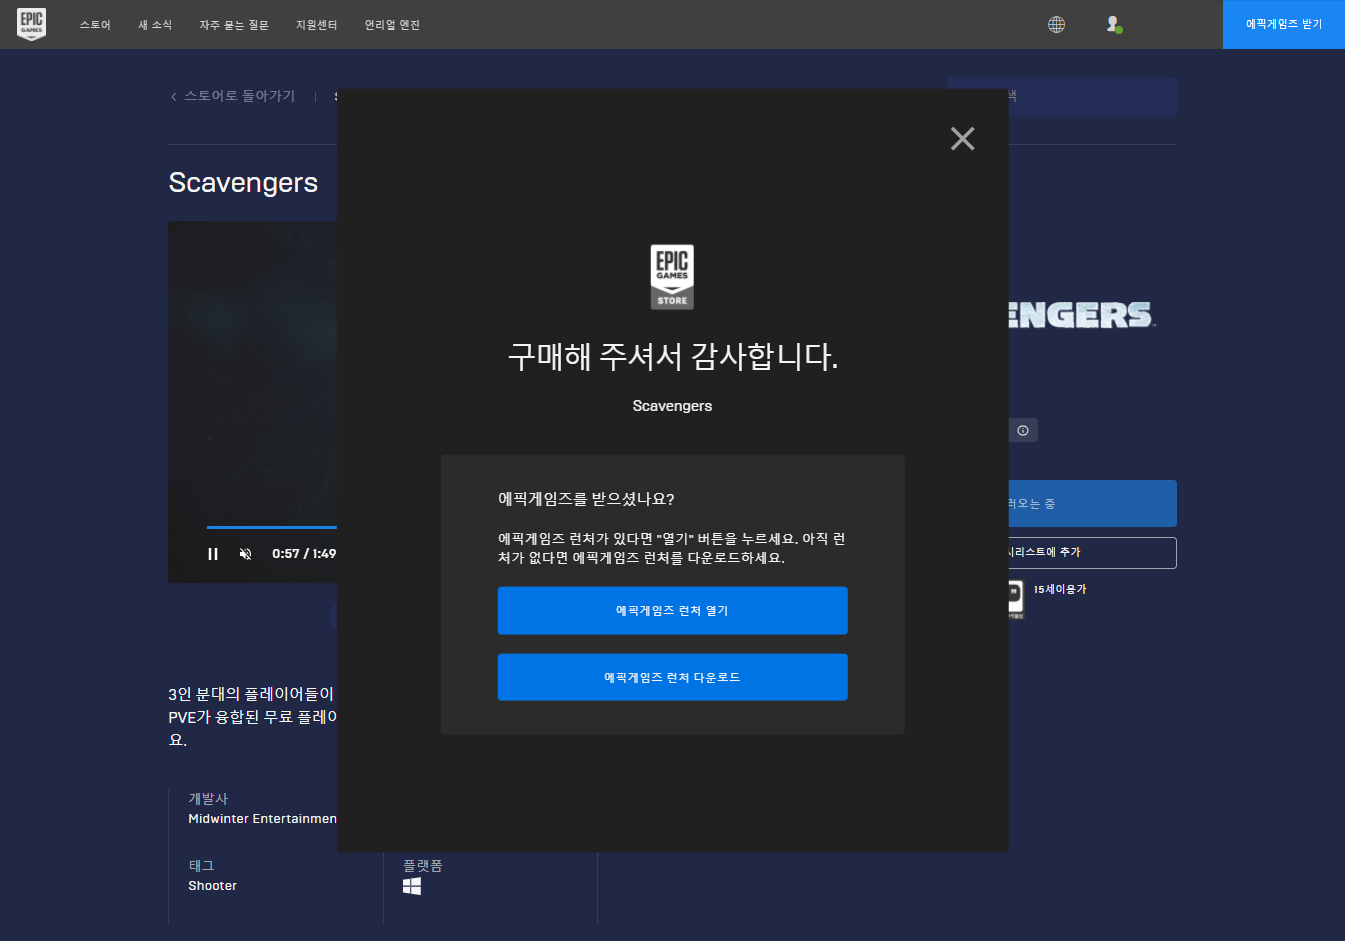
Task: Click the Shooter tag text
Action: pyautogui.click(x=213, y=886)
